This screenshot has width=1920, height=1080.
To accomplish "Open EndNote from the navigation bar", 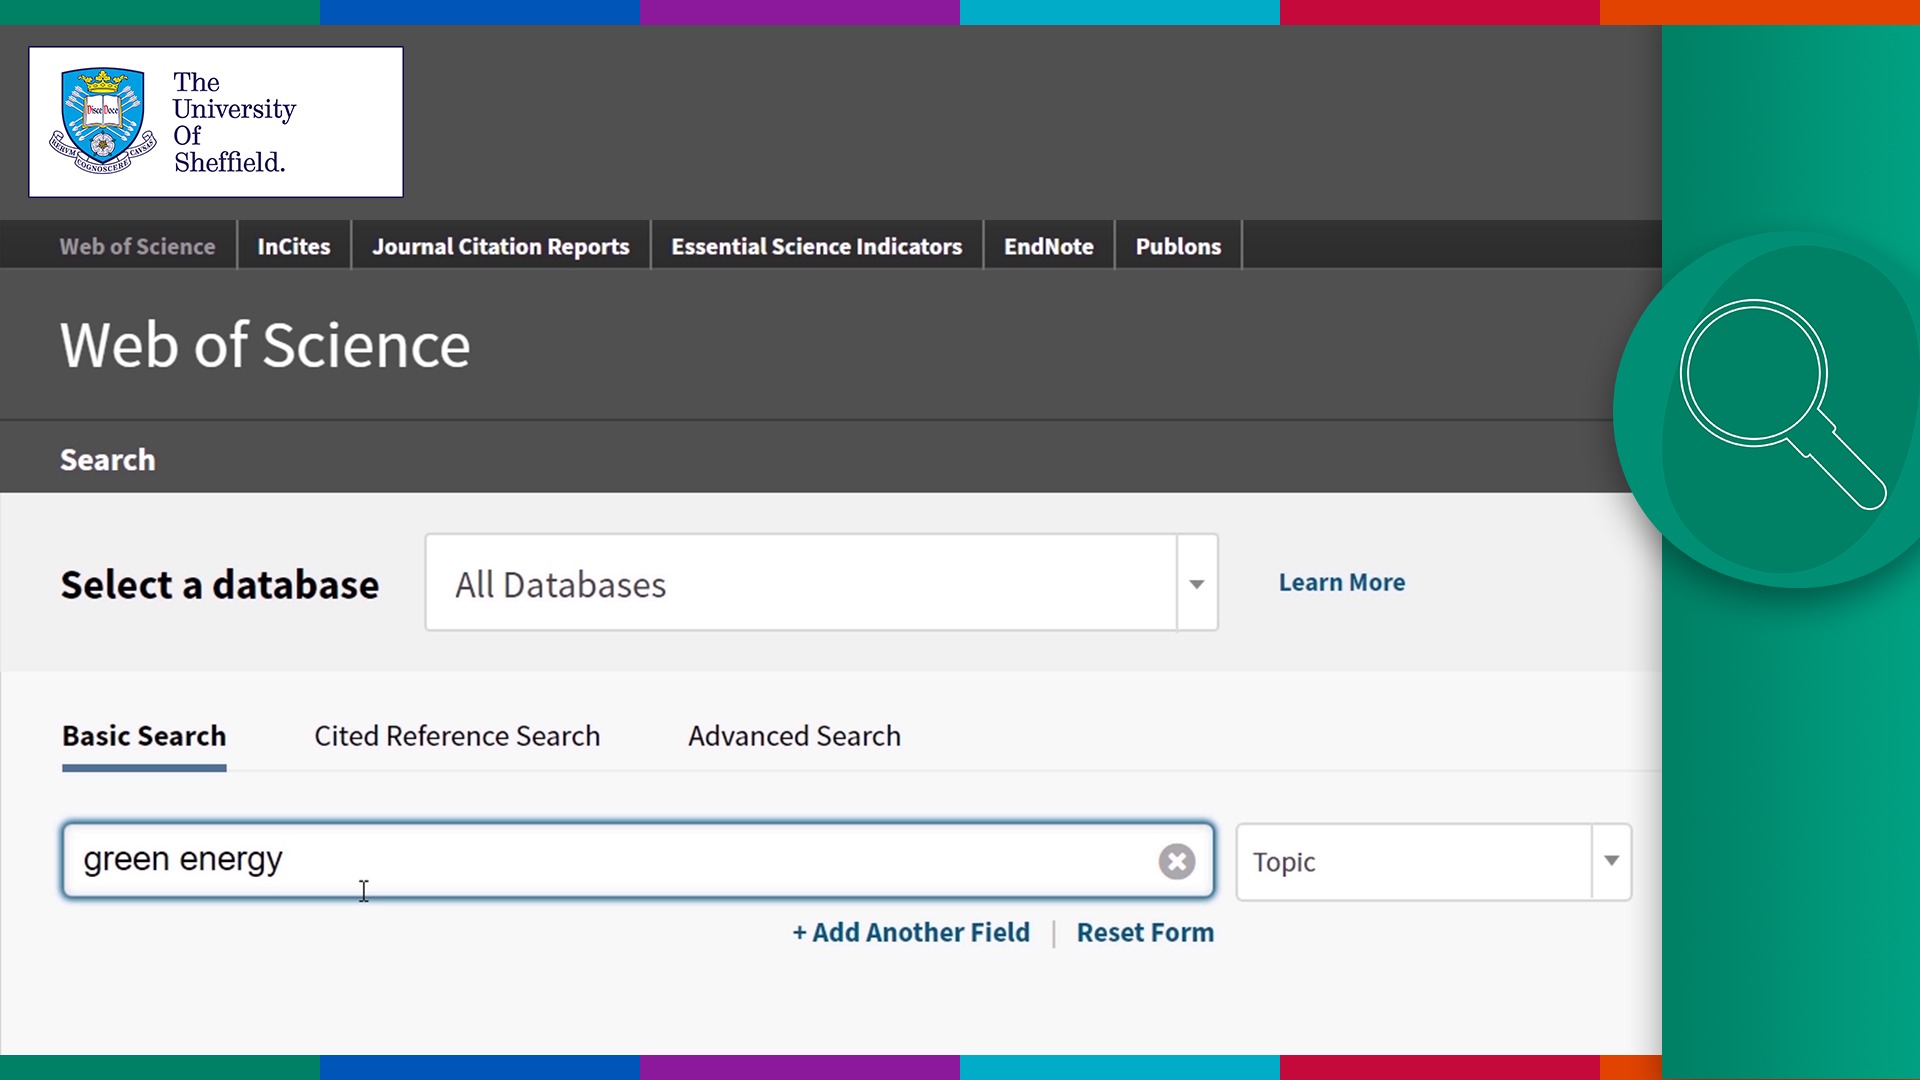I will click(x=1048, y=246).
